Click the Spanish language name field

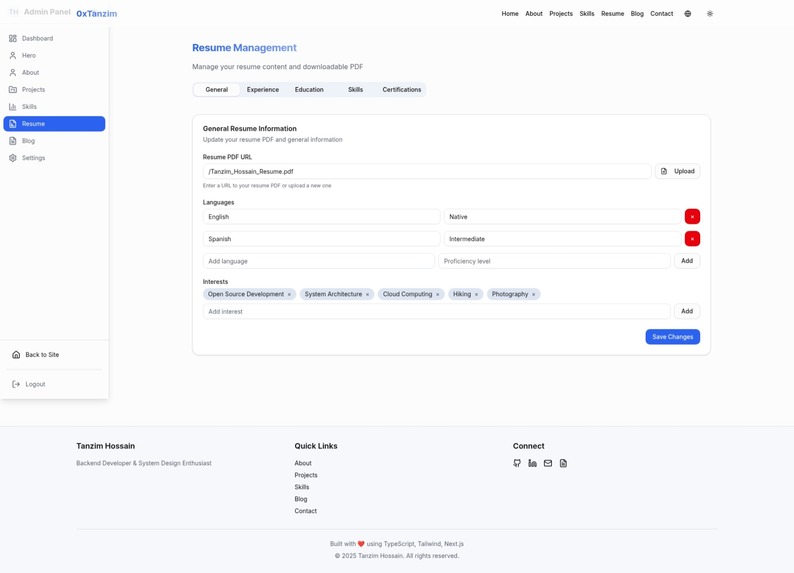point(322,239)
